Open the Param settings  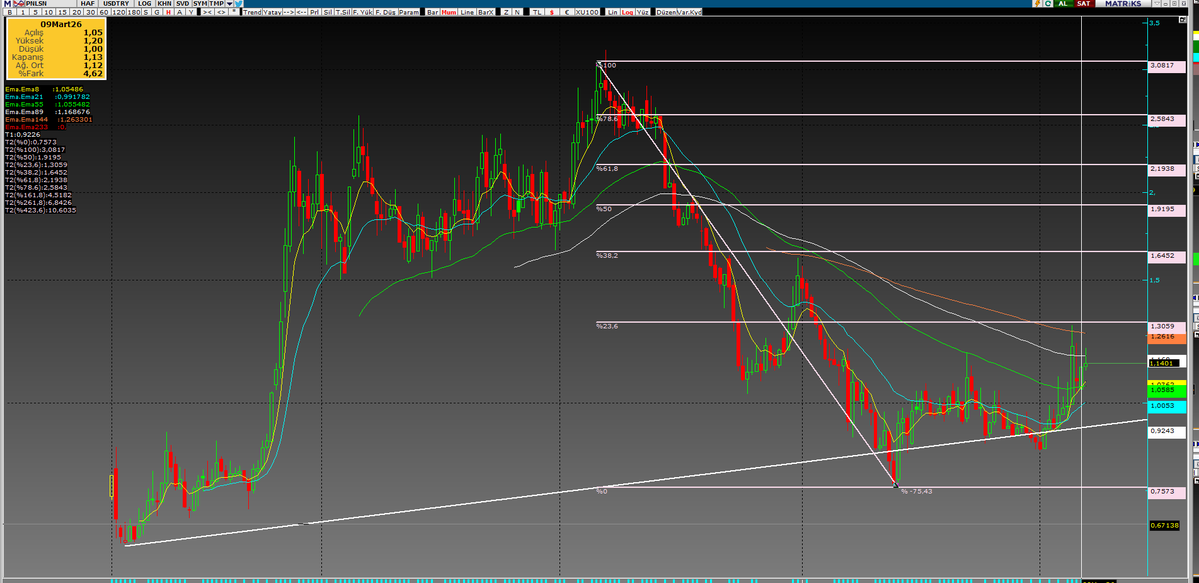pyautogui.click(x=409, y=12)
